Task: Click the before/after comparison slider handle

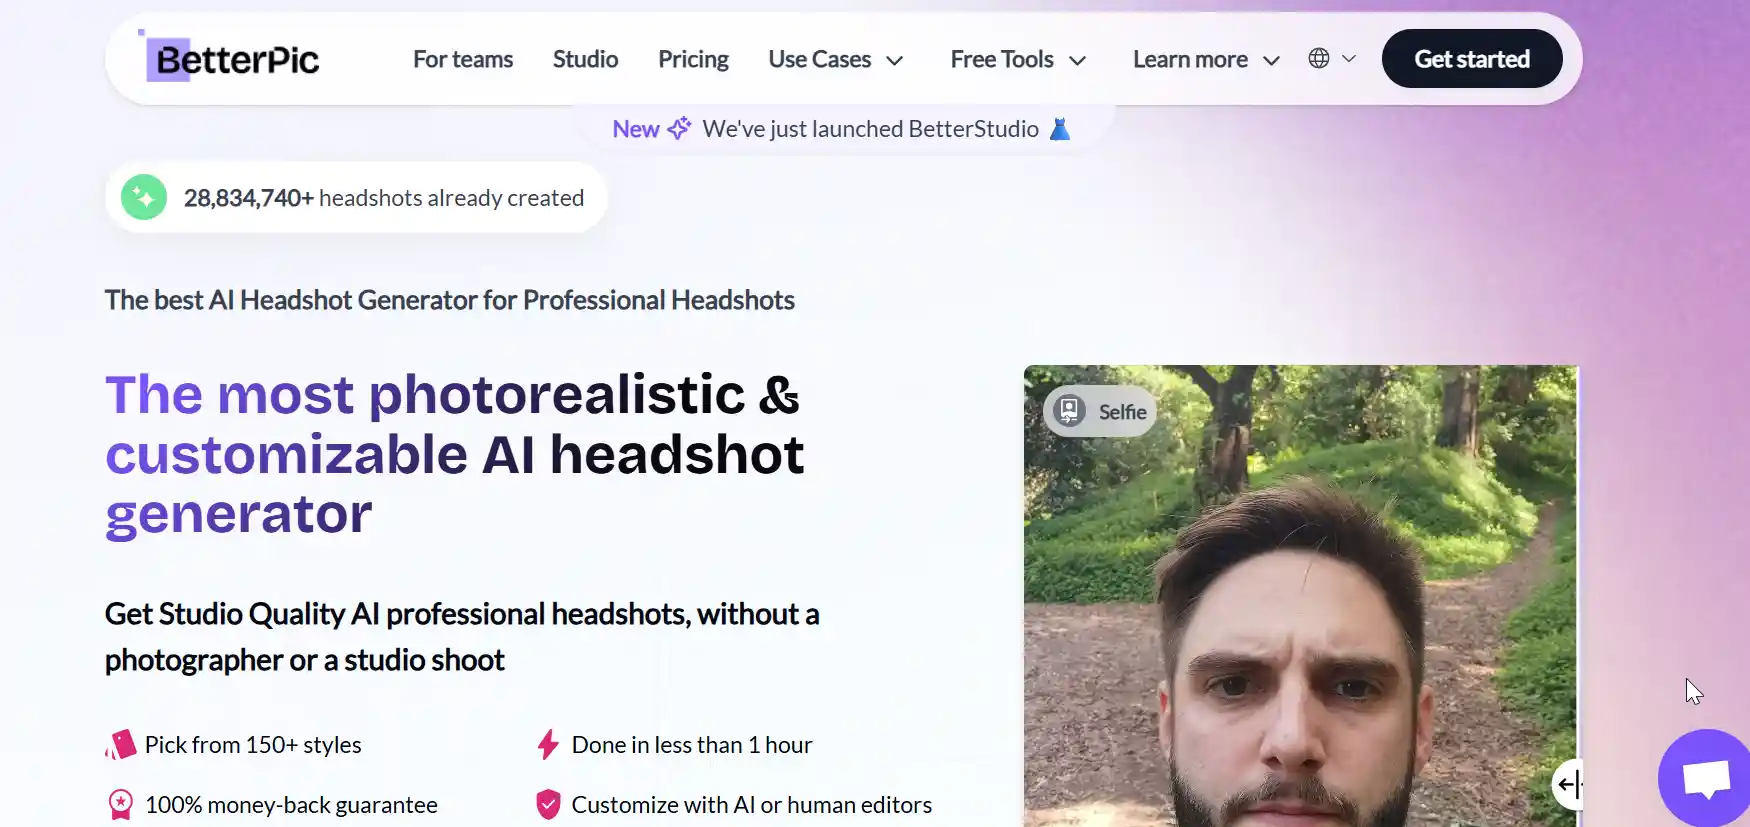Action: tap(1570, 784)
